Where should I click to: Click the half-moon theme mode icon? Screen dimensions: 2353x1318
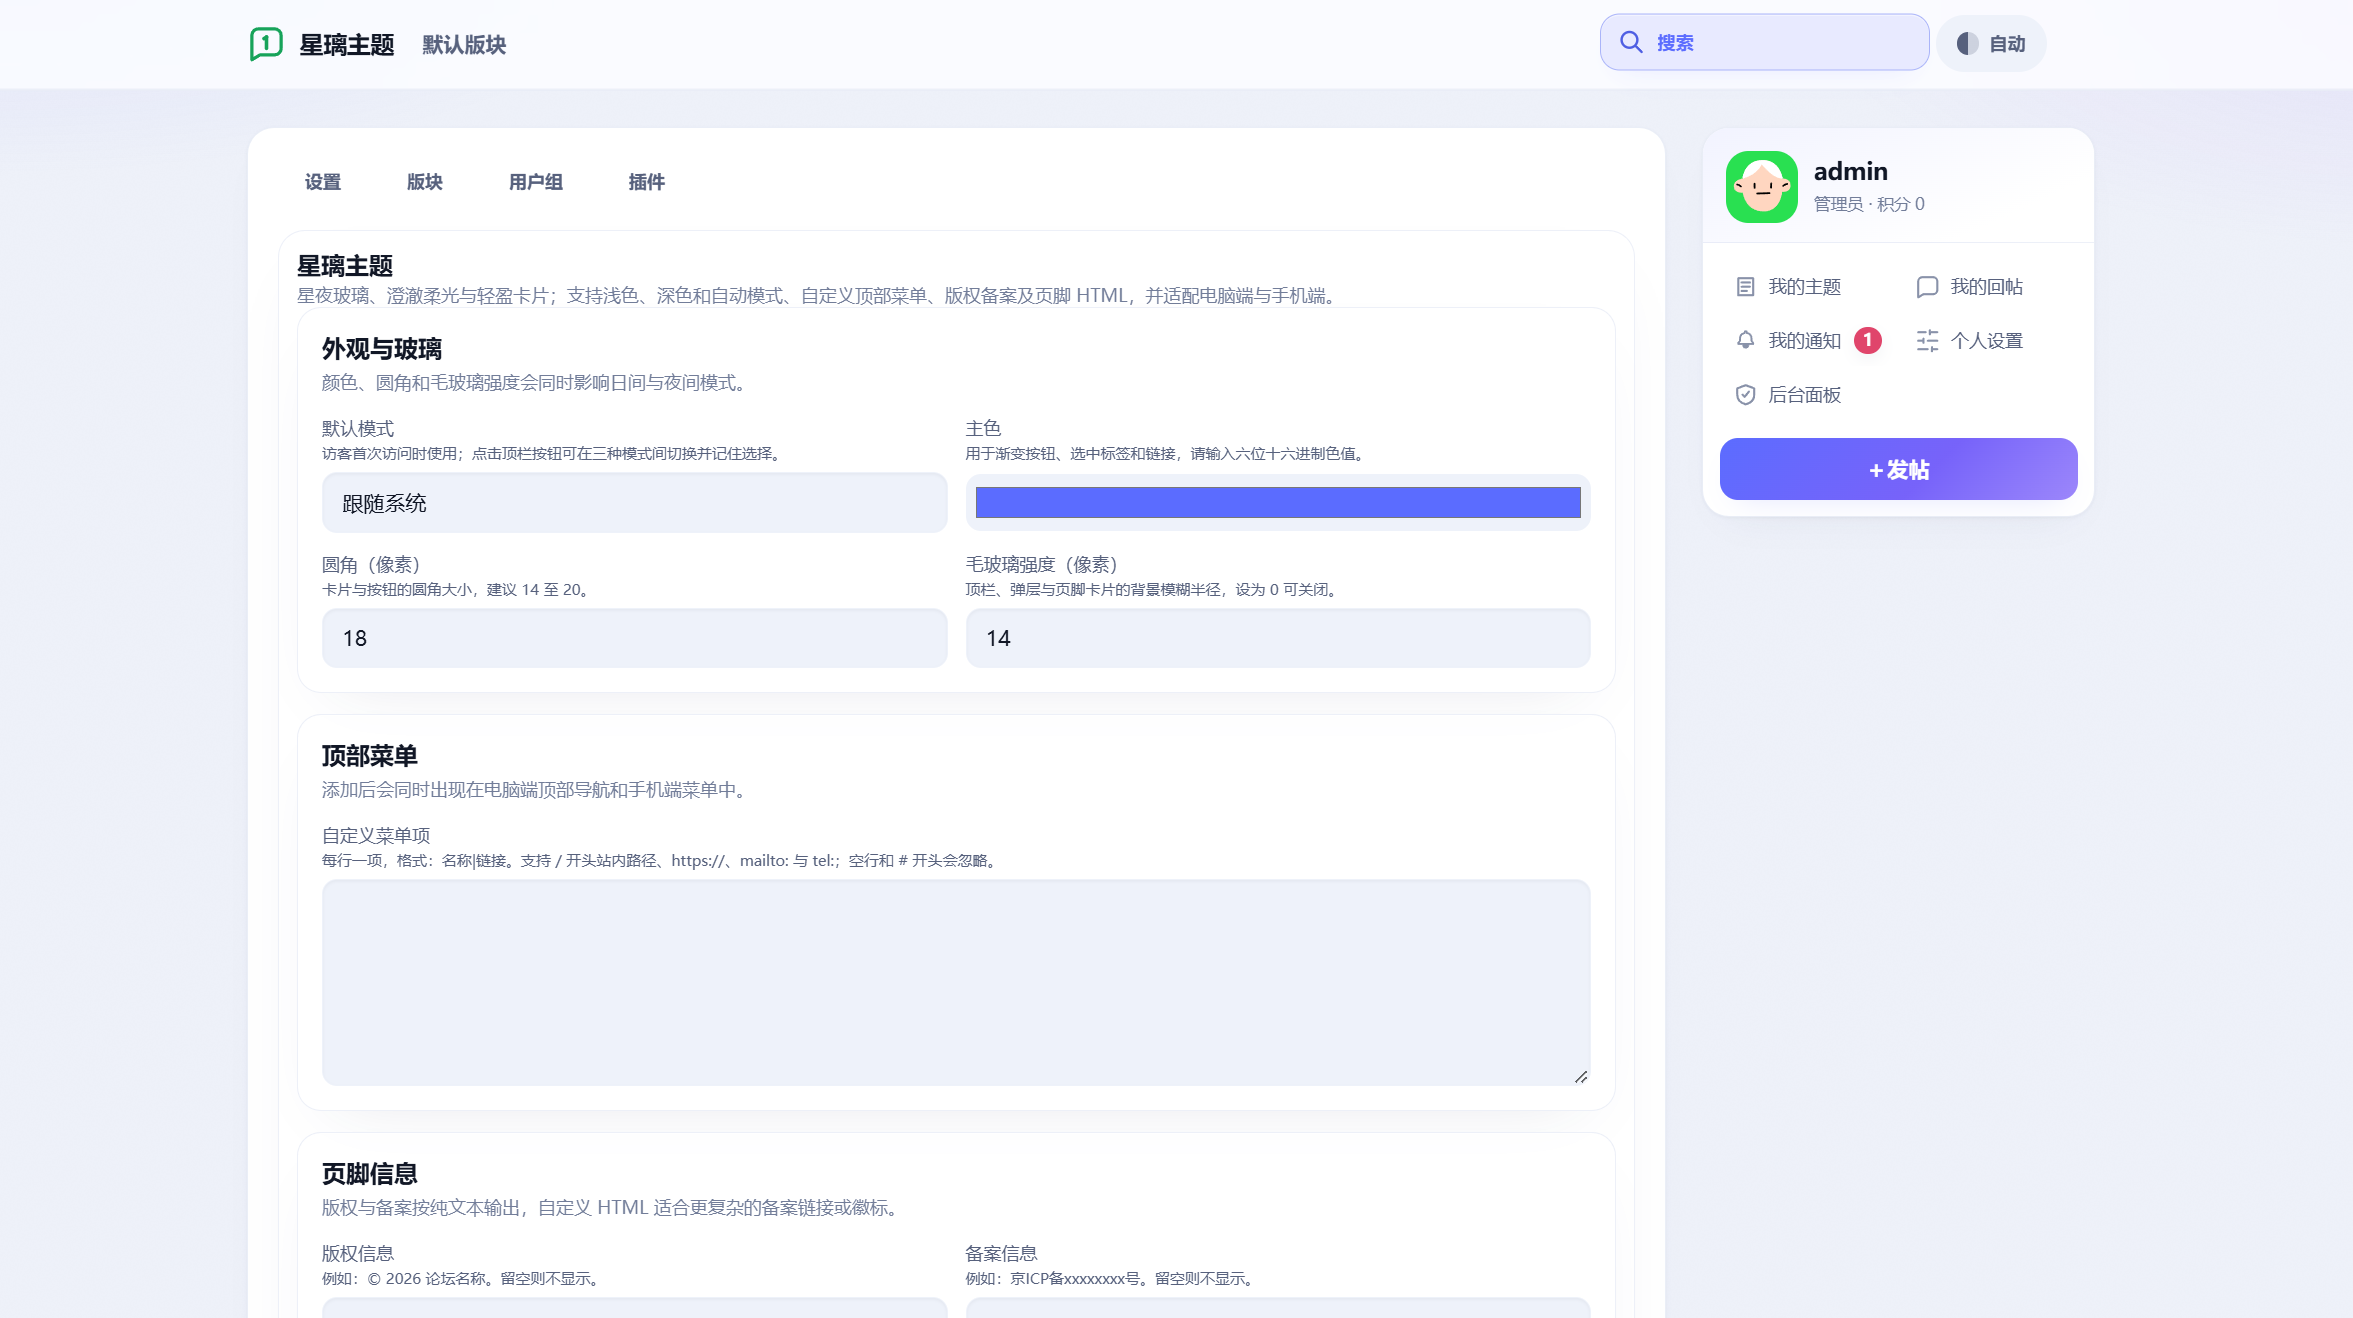click(1967, 43)
